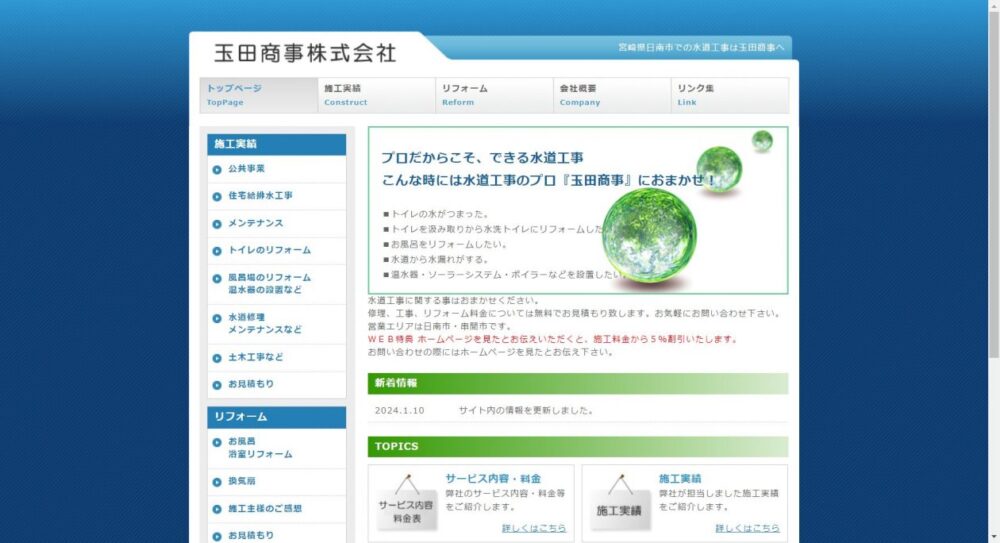
Task: Go to 土木工事など page
Action: coord(255,357)
